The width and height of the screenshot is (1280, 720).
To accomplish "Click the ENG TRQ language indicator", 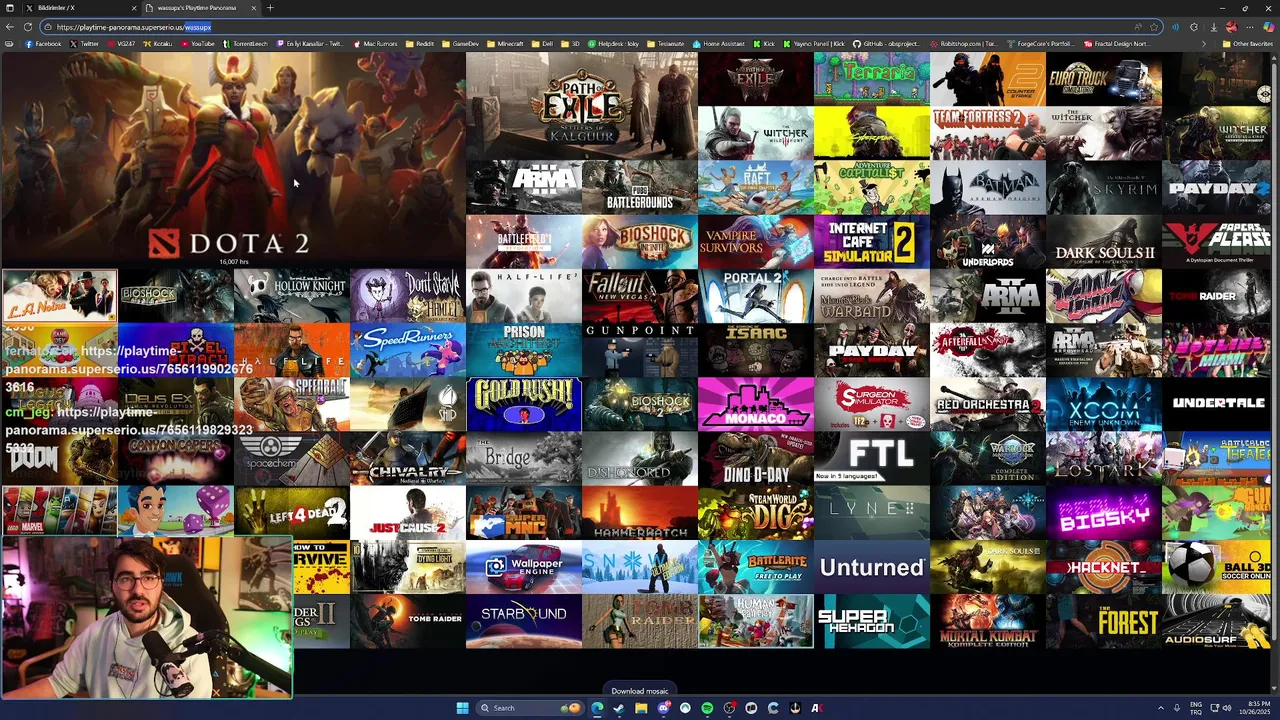I will tap(1196, 708).
